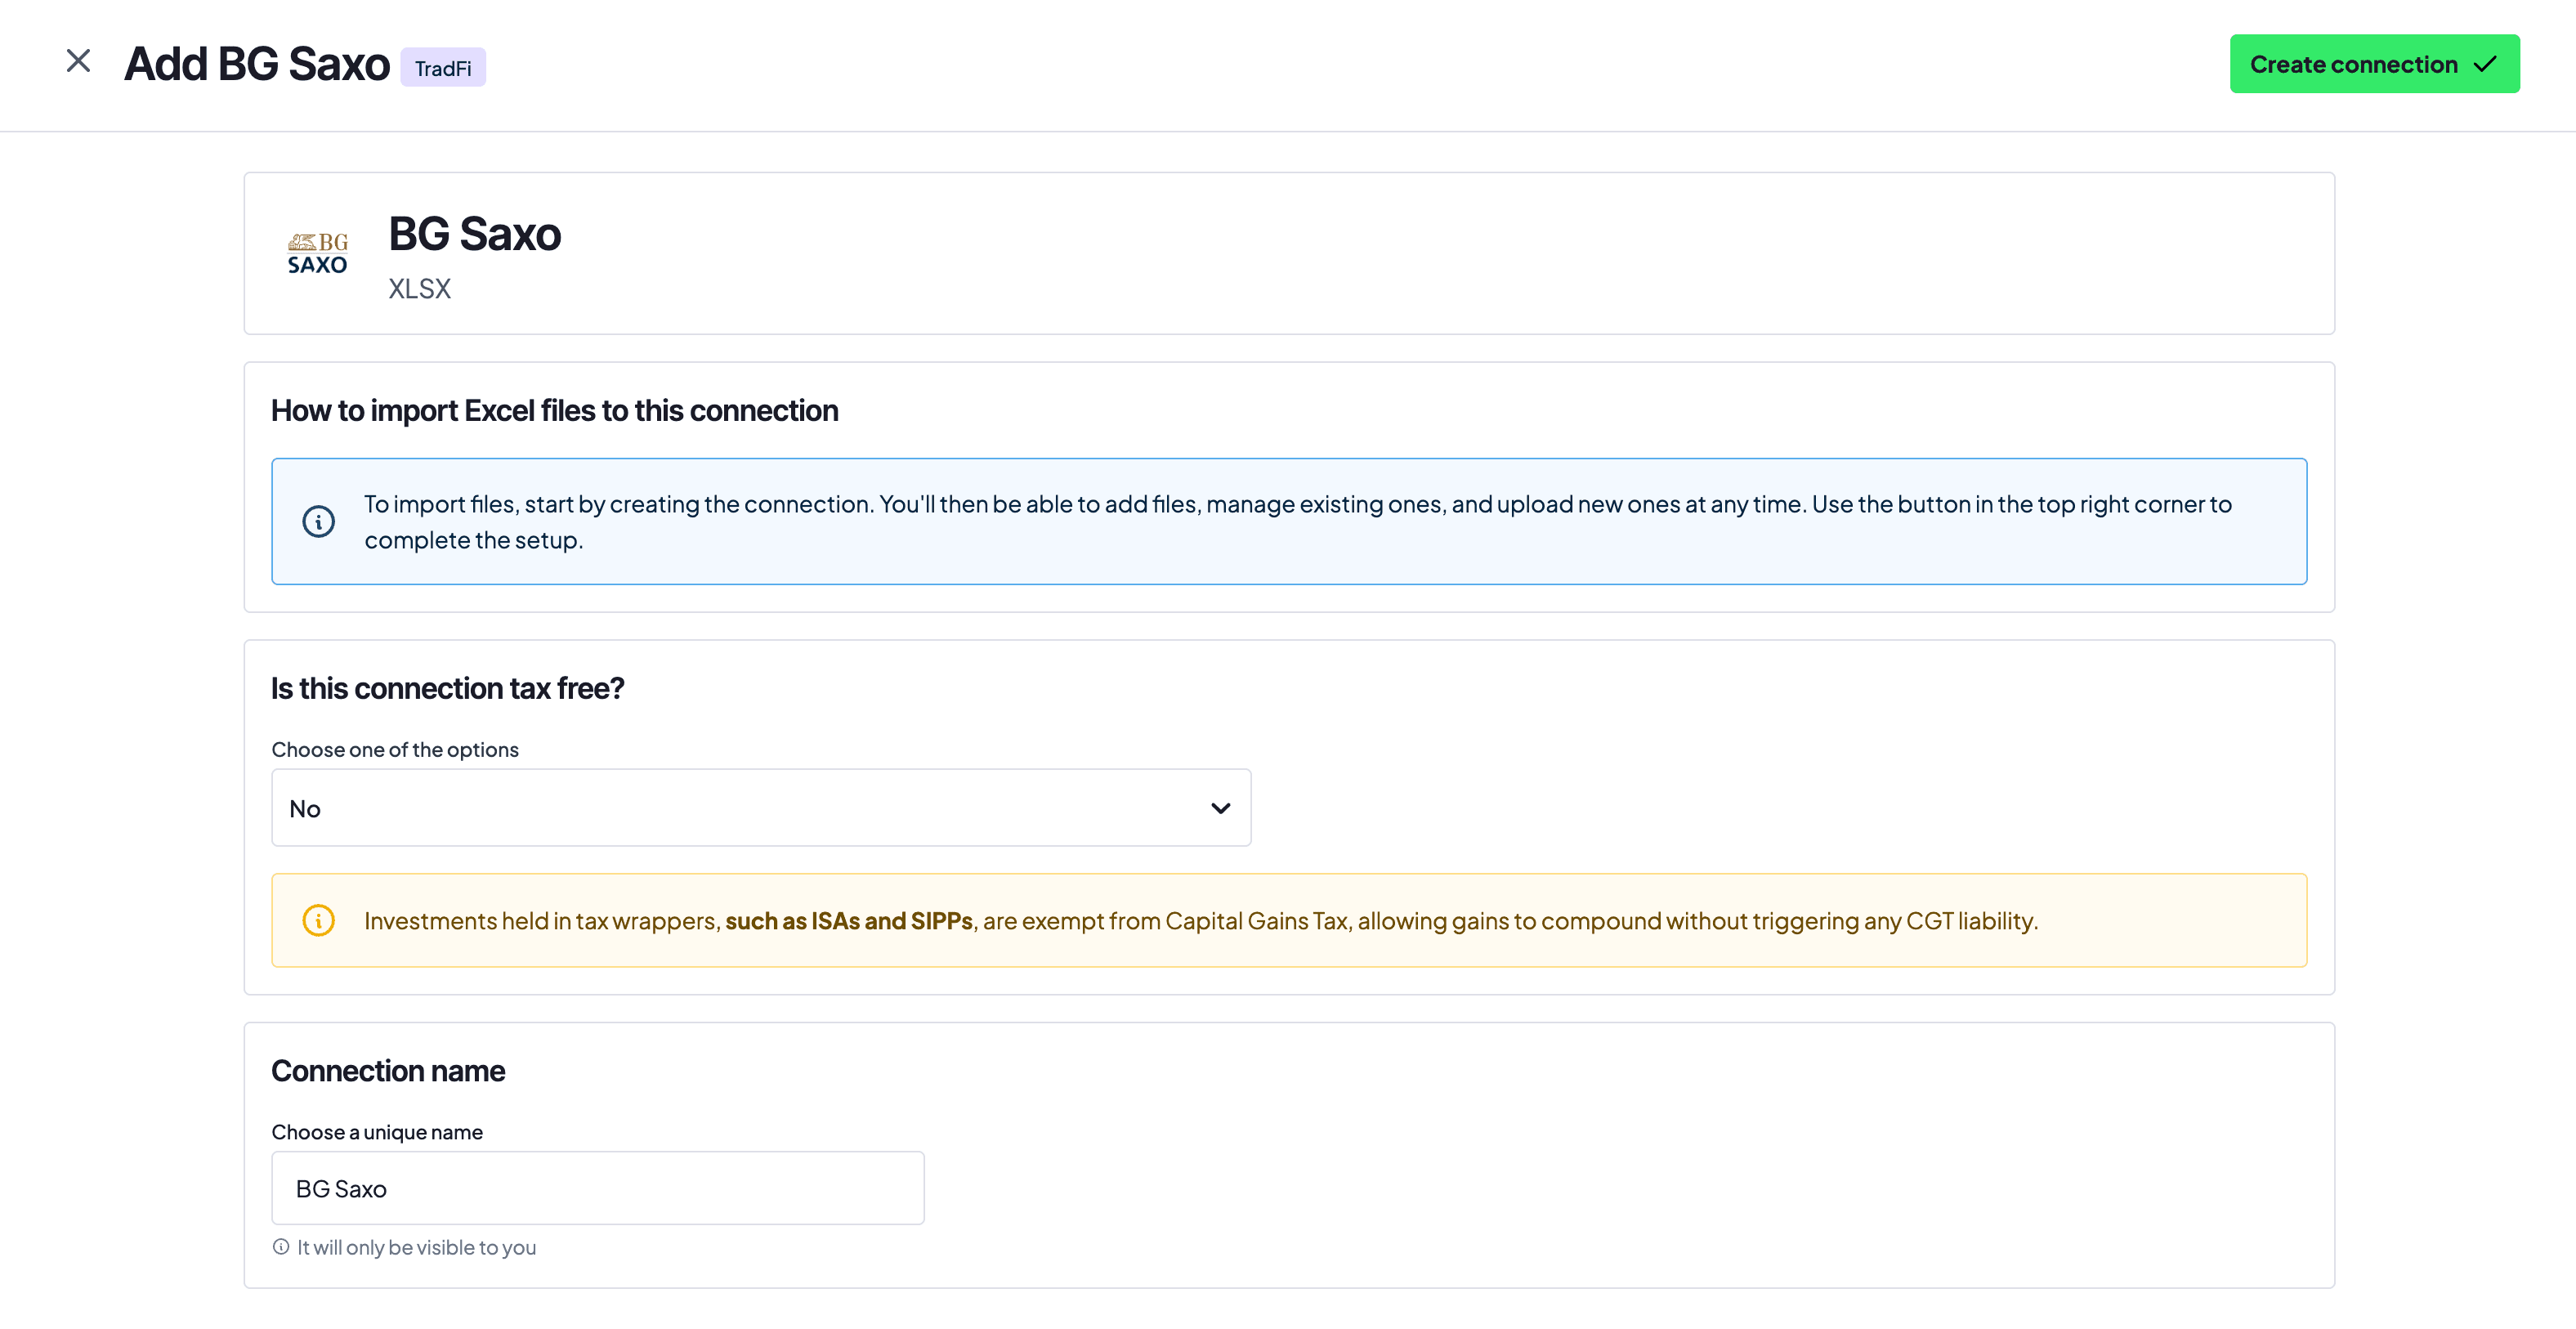Click the 'XLSX' file type label

420,289
